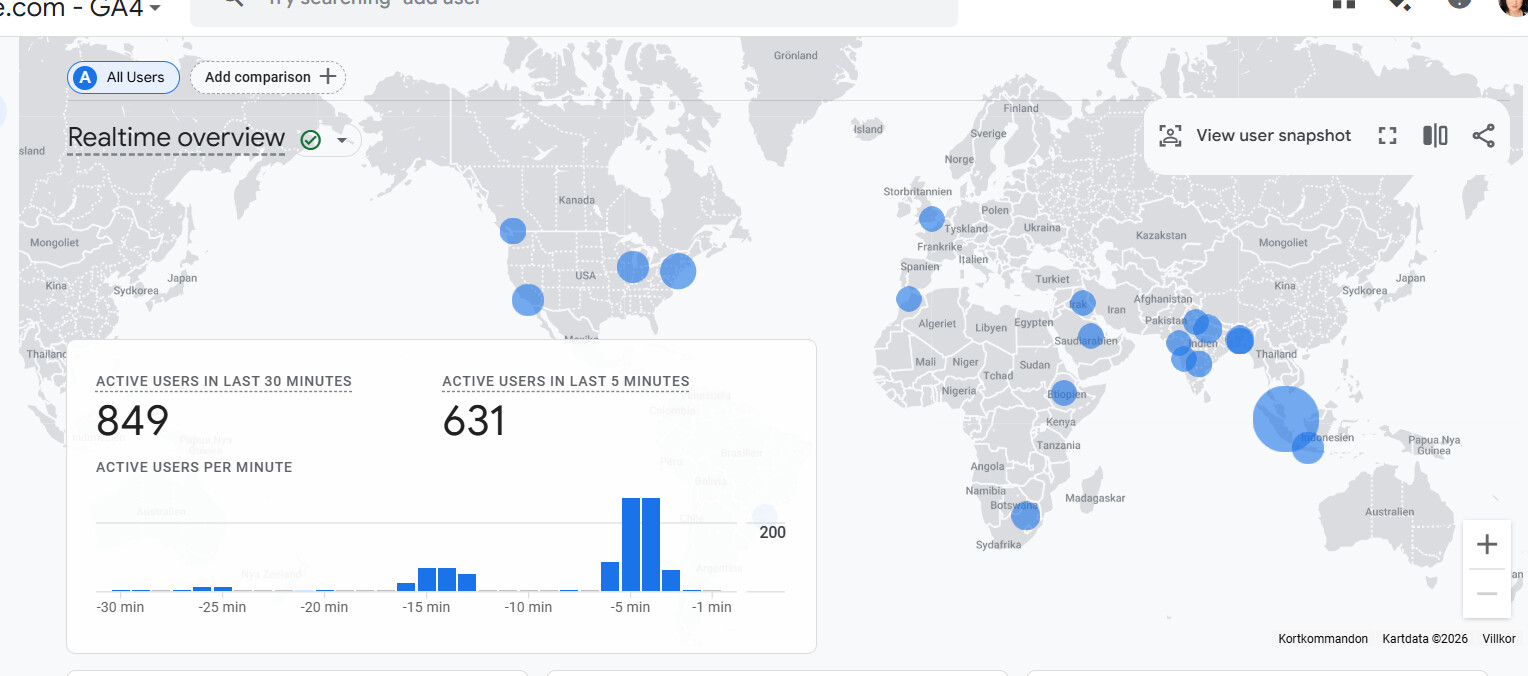1528x676 pixels.
Task: Click the Kartdata ©2026 map attribution text
Action: click(x=1425, y=638)
